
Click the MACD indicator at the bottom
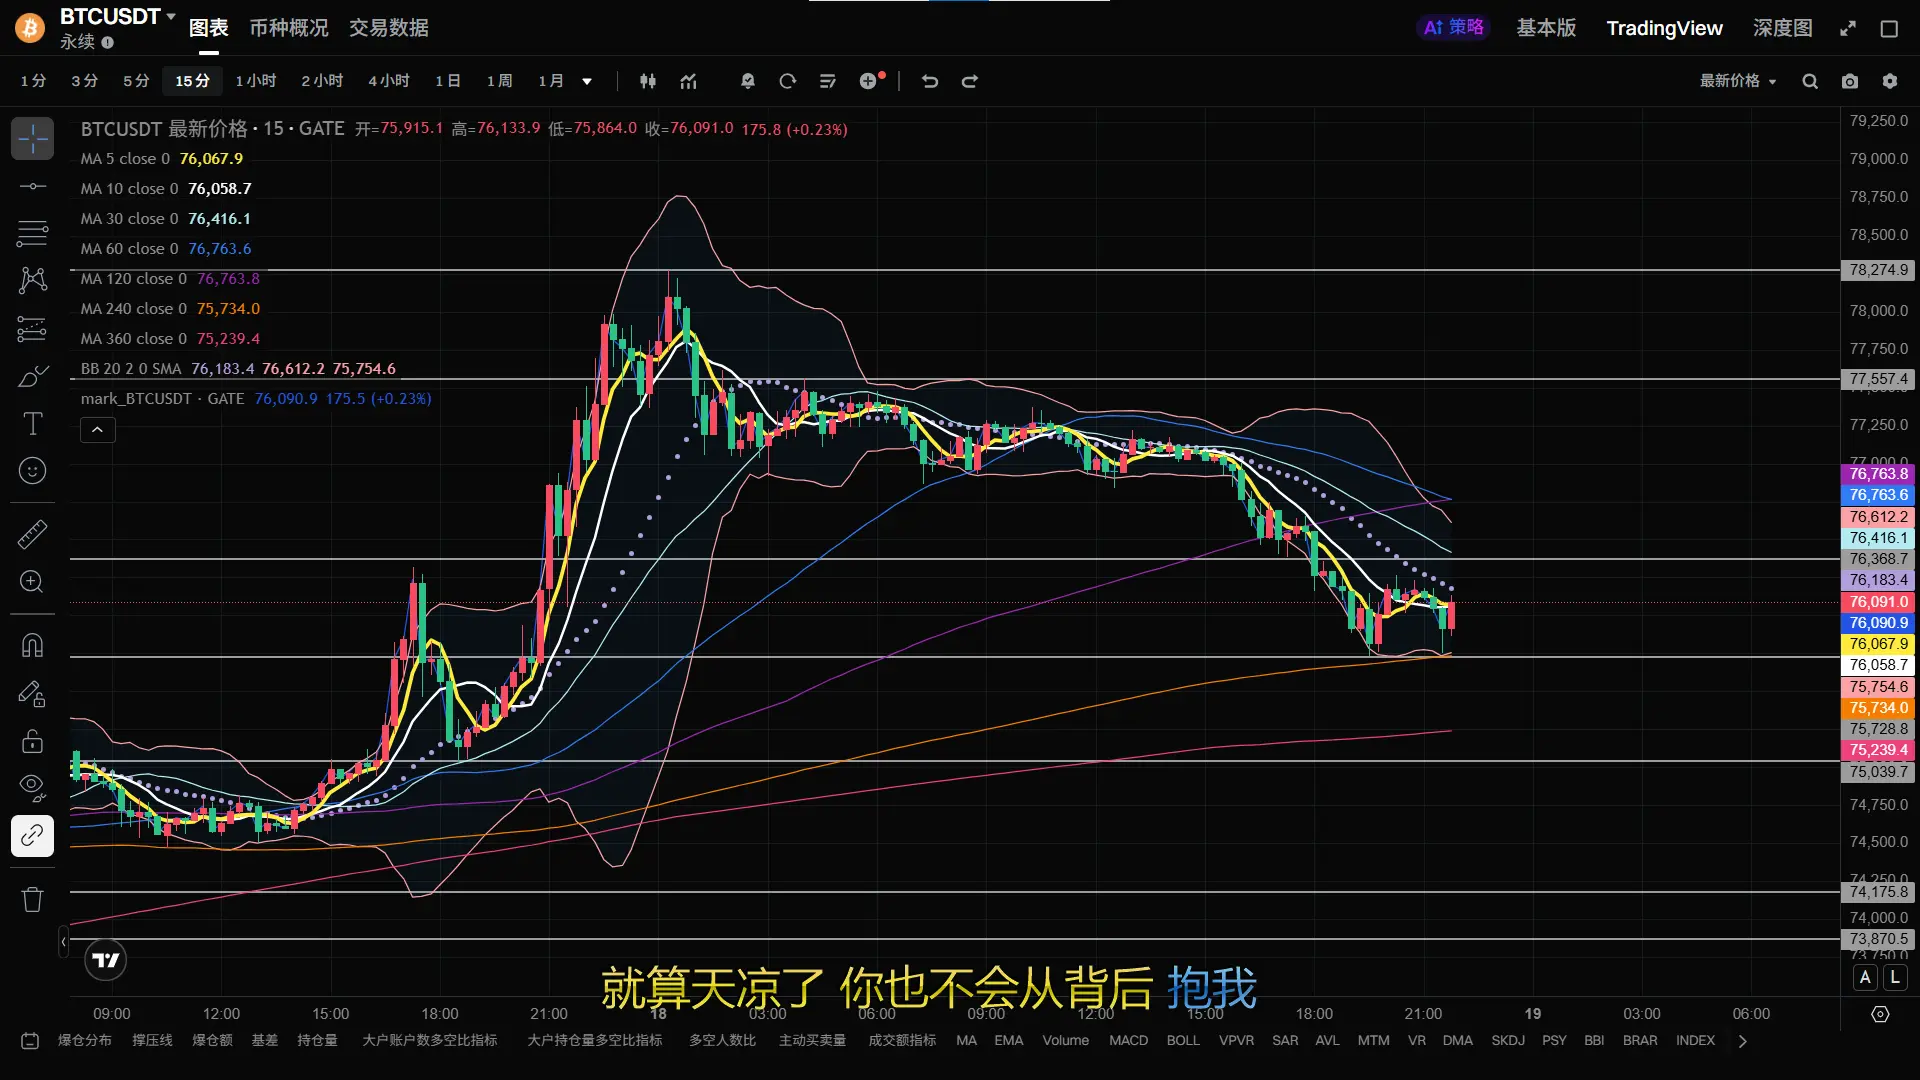[1128, 1040]
